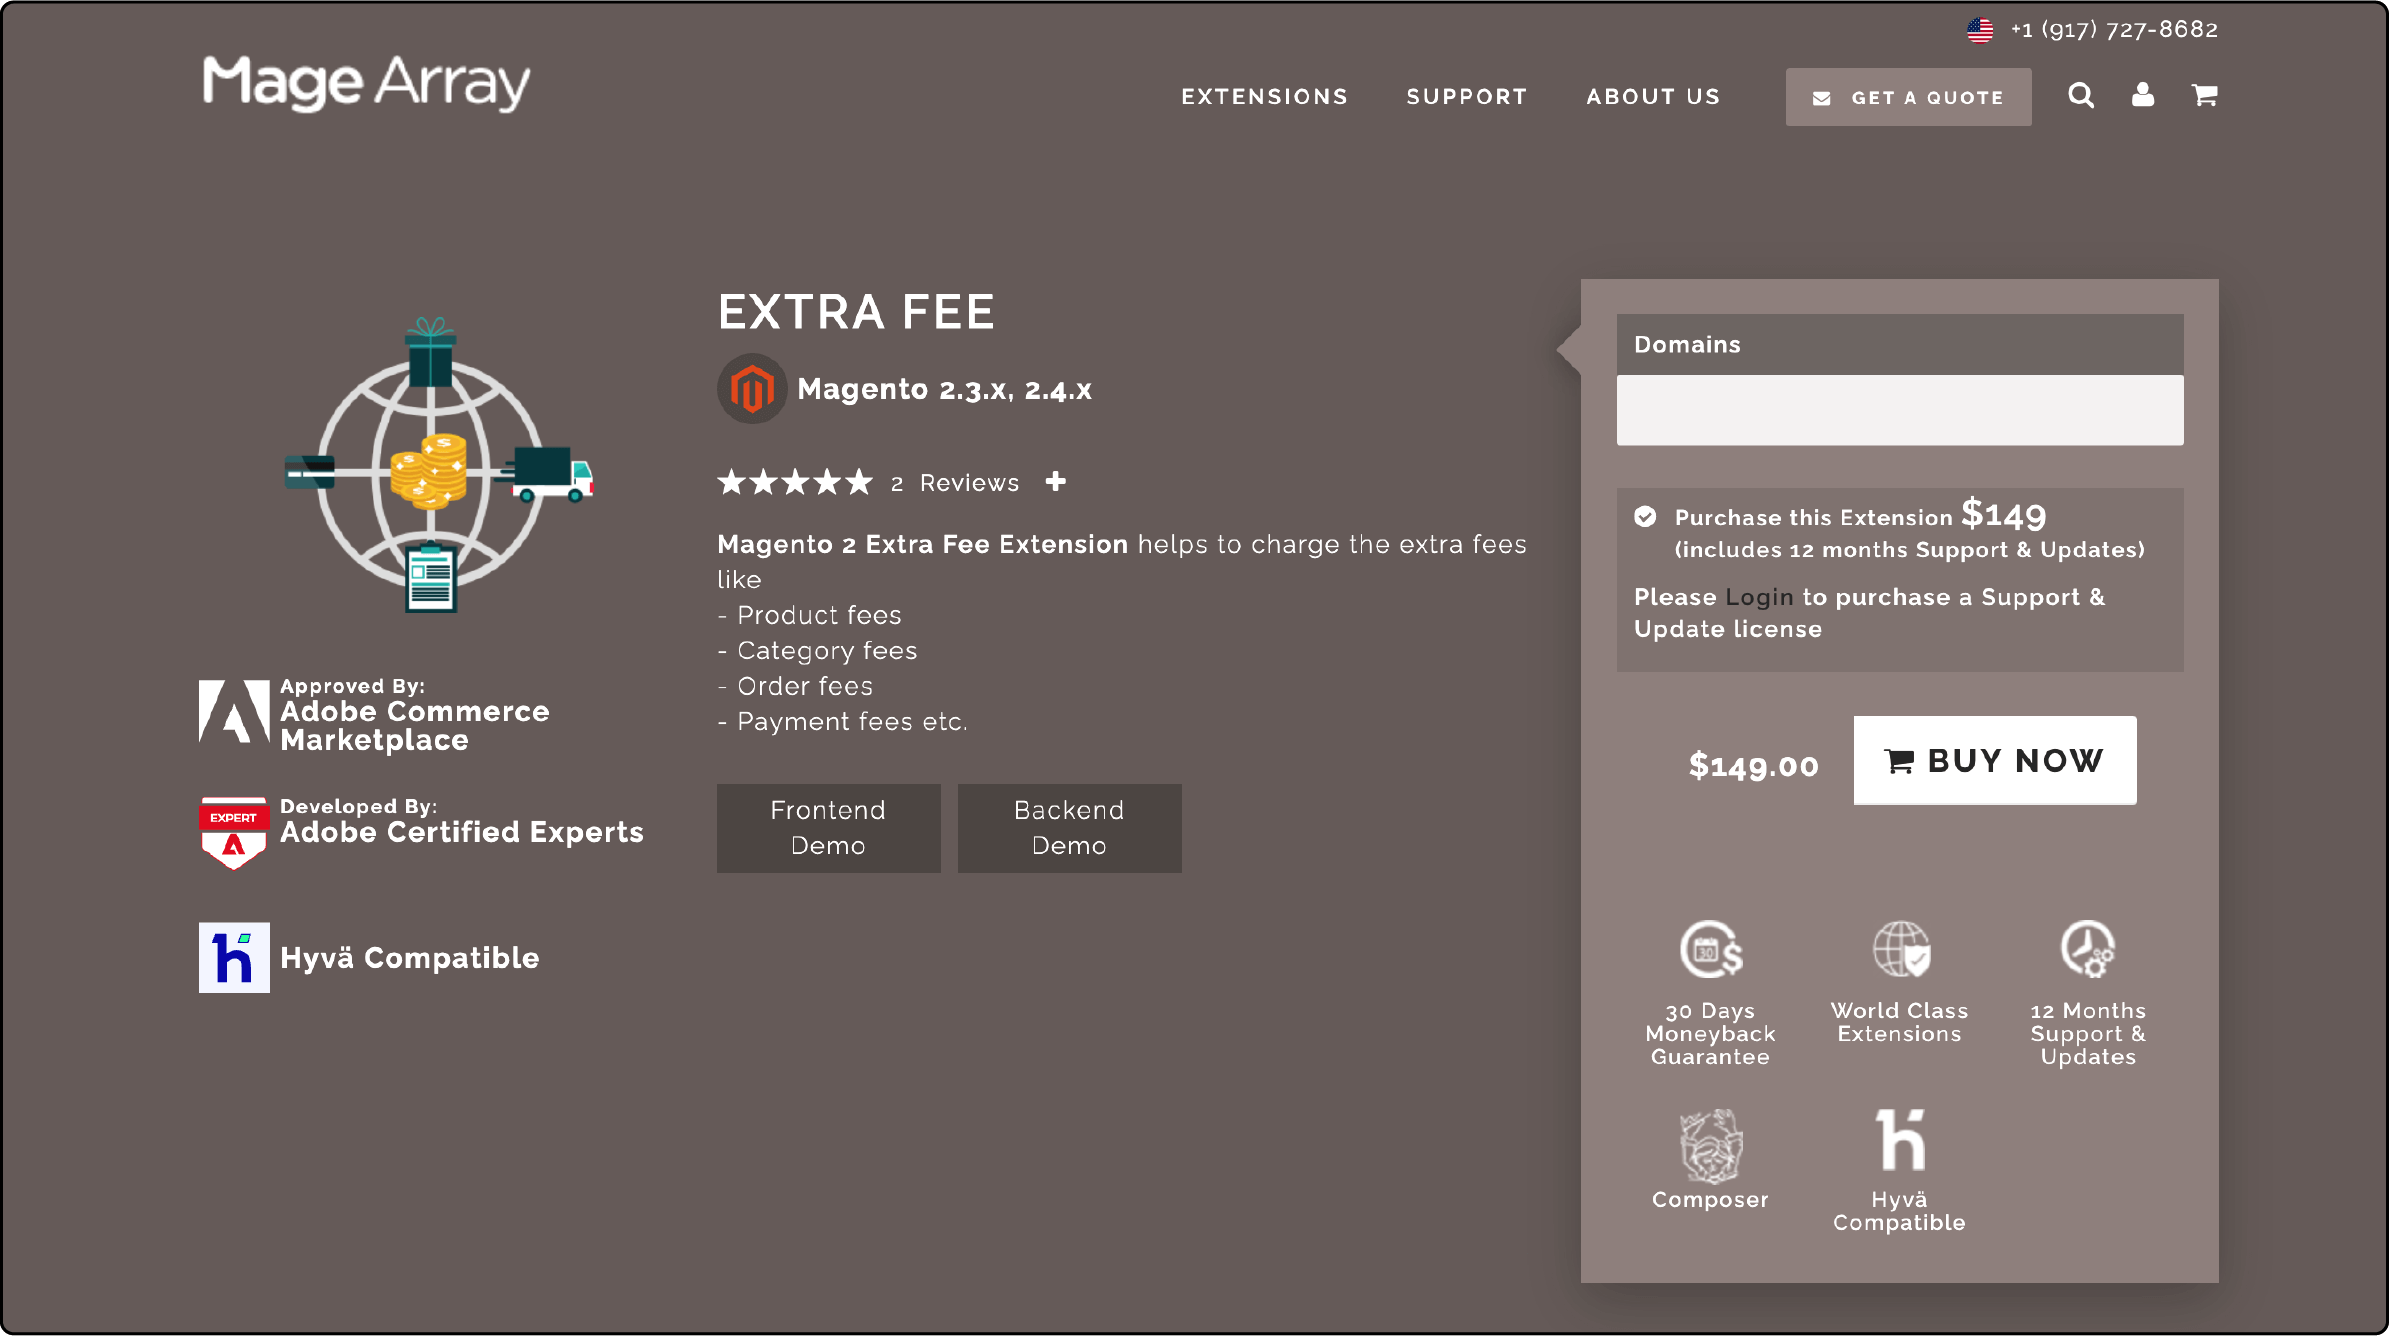The height and width of the screenshot is (1336, 2389).
Task: Click the add review plus icon
Action: 1057,481
